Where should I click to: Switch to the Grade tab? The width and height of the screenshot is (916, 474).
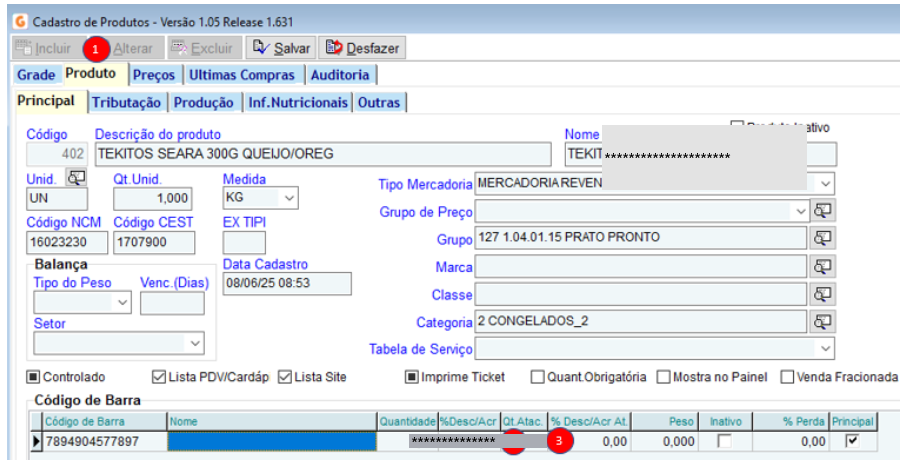coord(36,75)
